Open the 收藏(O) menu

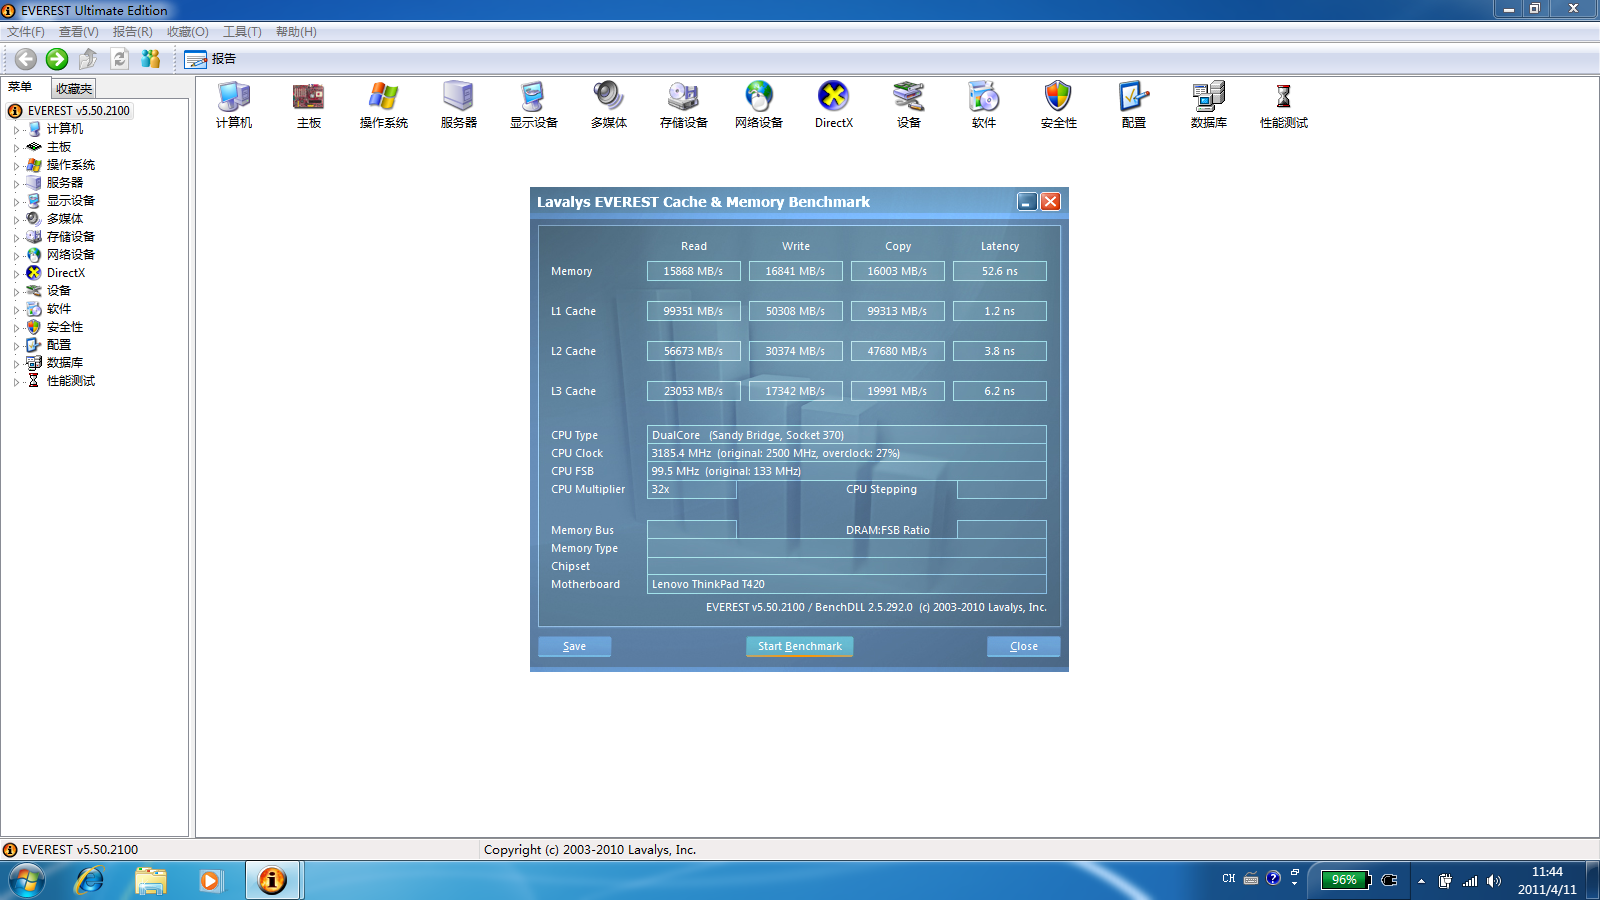point(188,32)
